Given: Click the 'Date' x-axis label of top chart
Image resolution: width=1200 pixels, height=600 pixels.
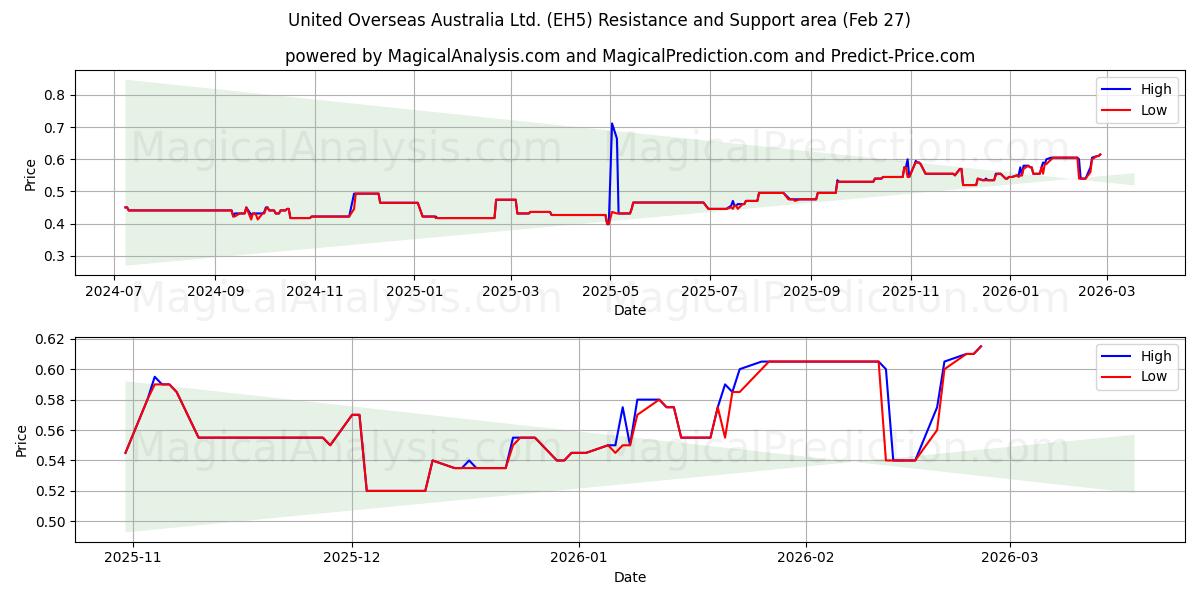Looking at the screenshot, I should 630,310.
